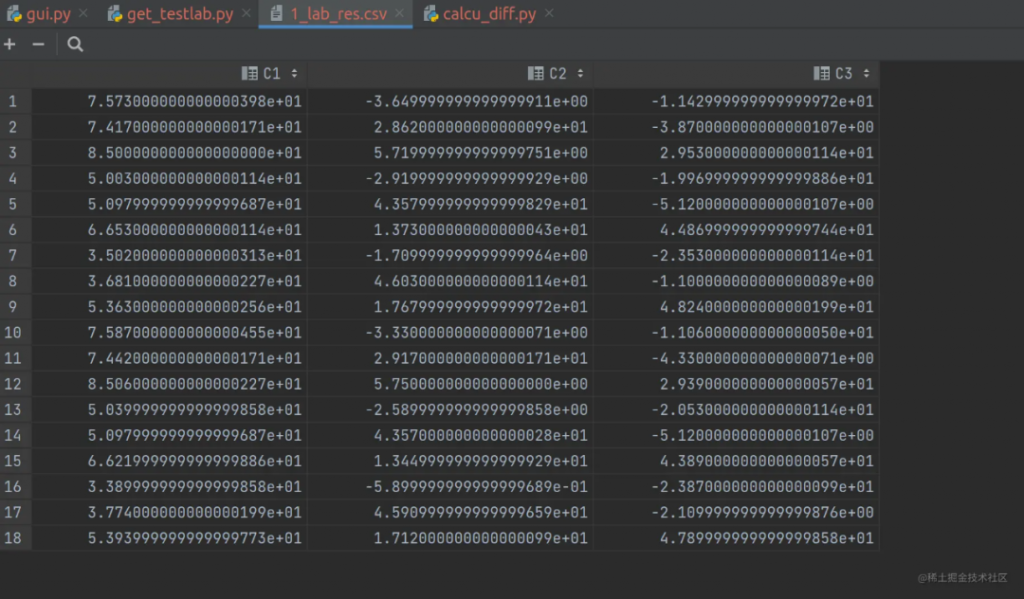Click cell 4.82400000000000199e+01 in row 9

click(x=736, y=307)
